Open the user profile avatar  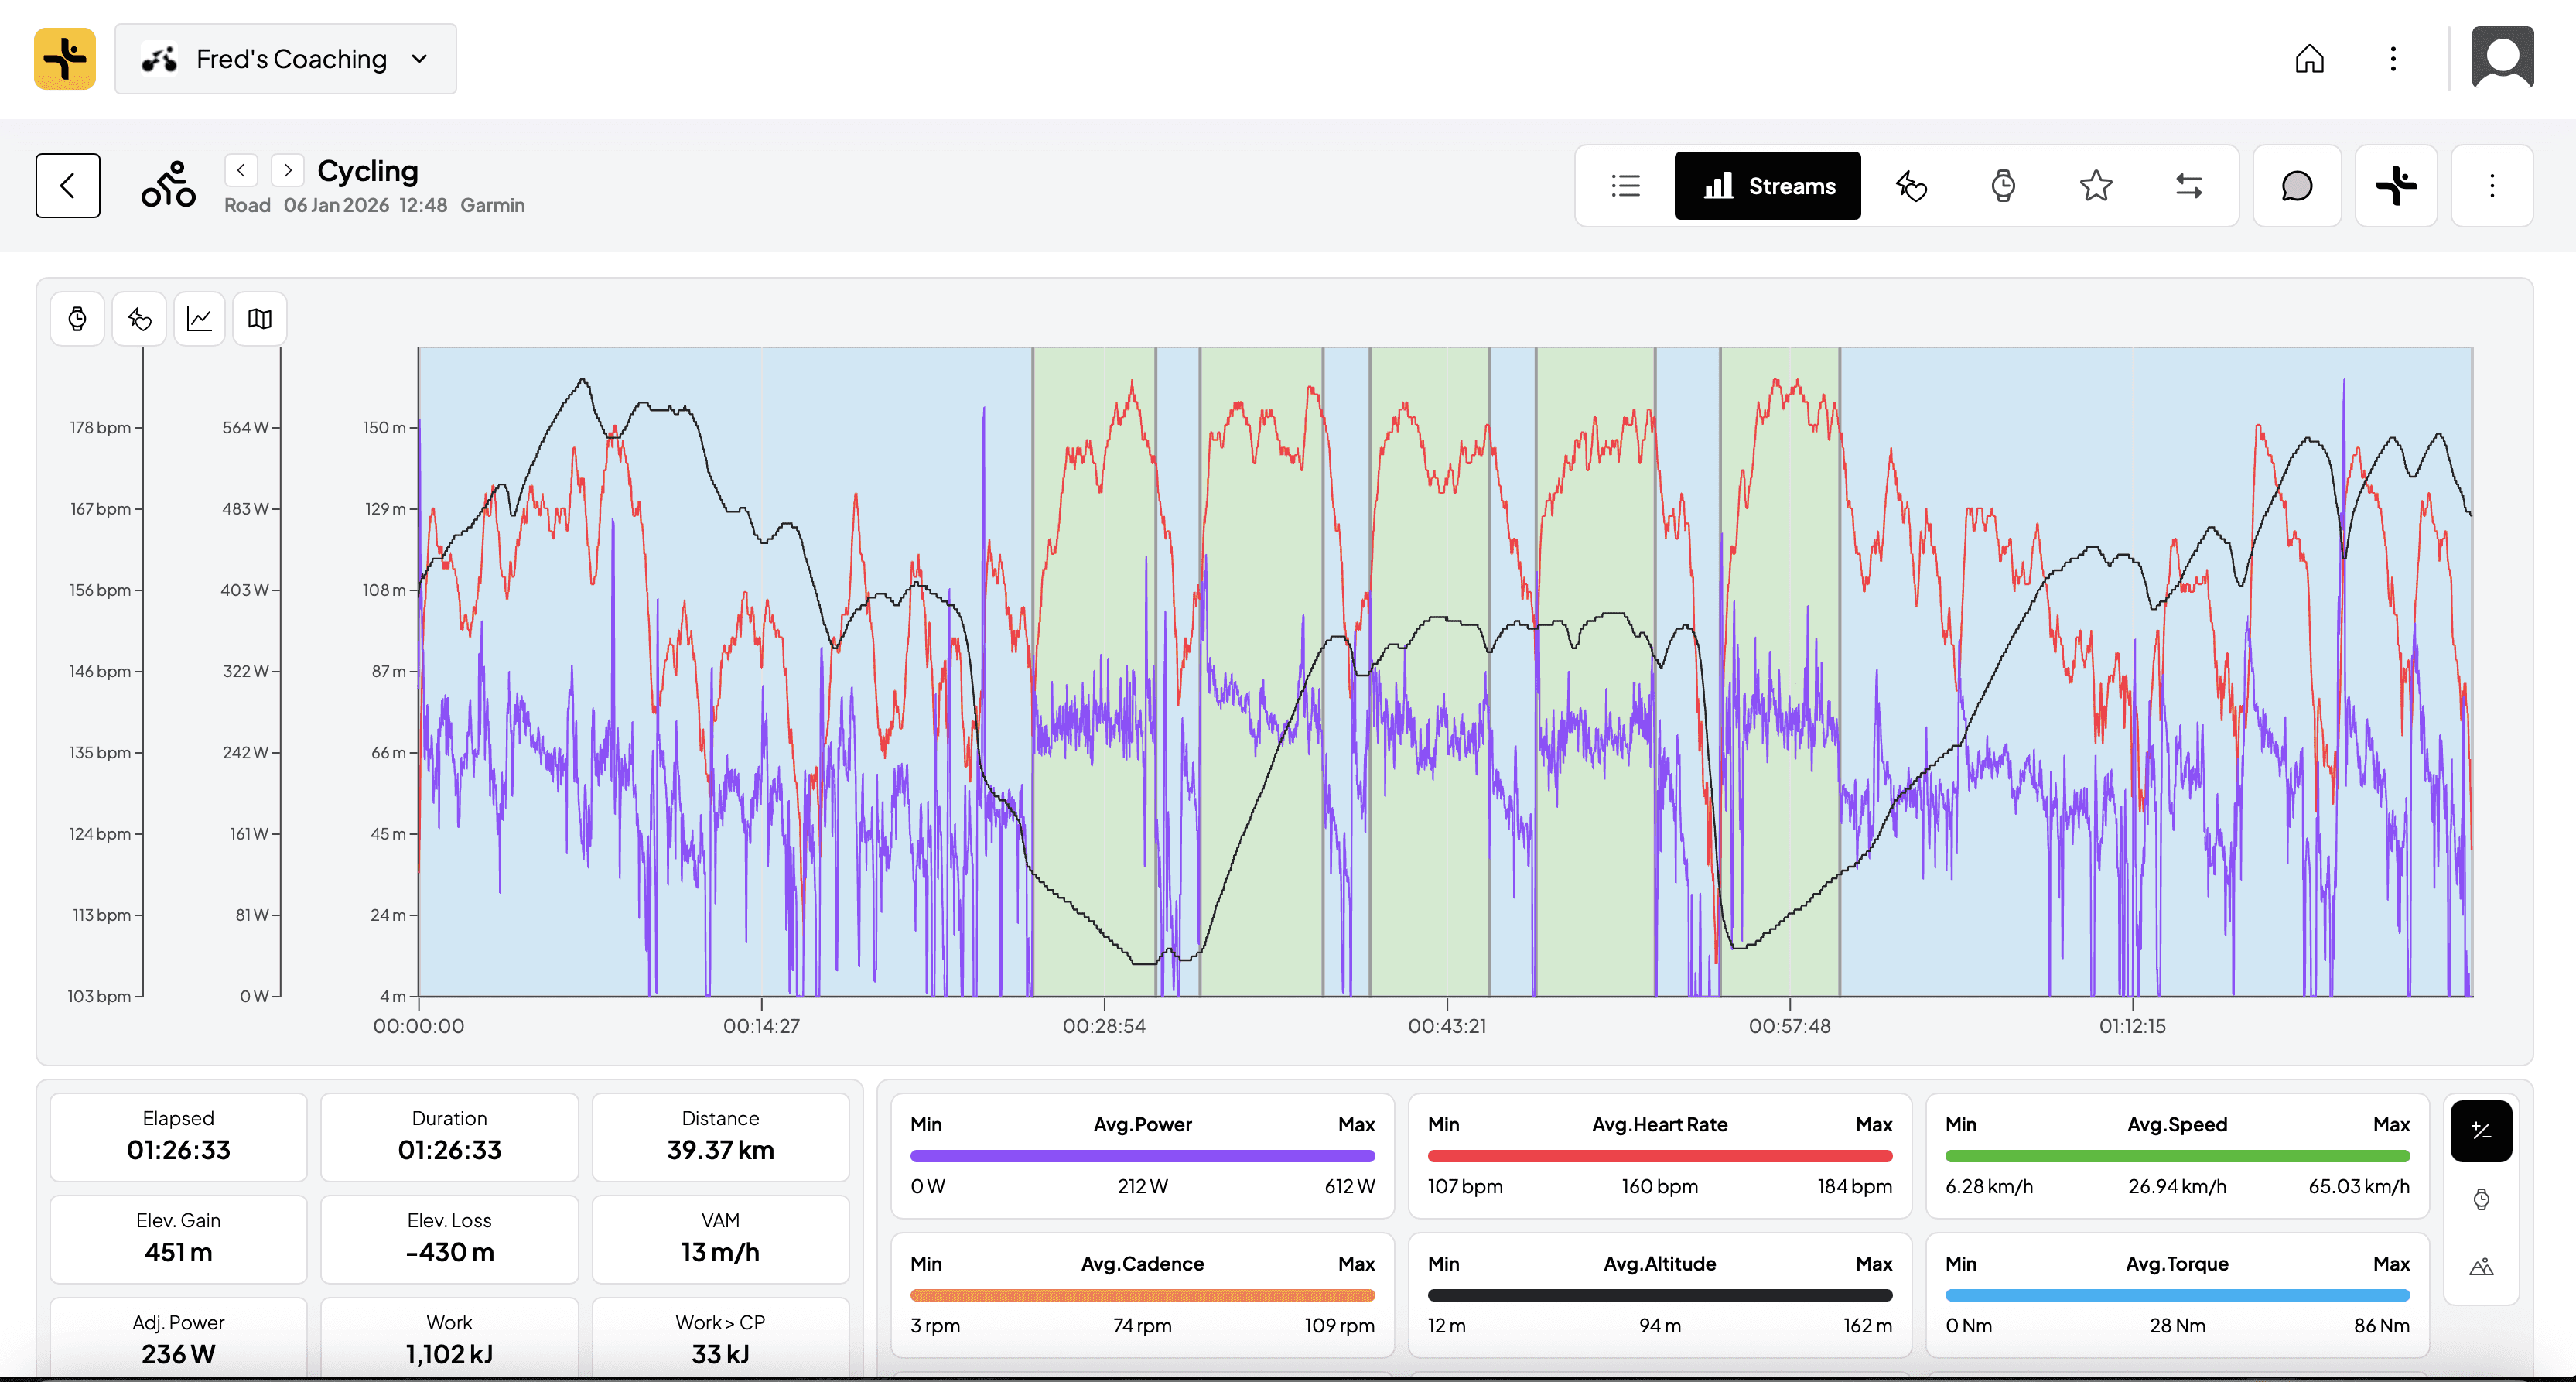coord(2502,59)
